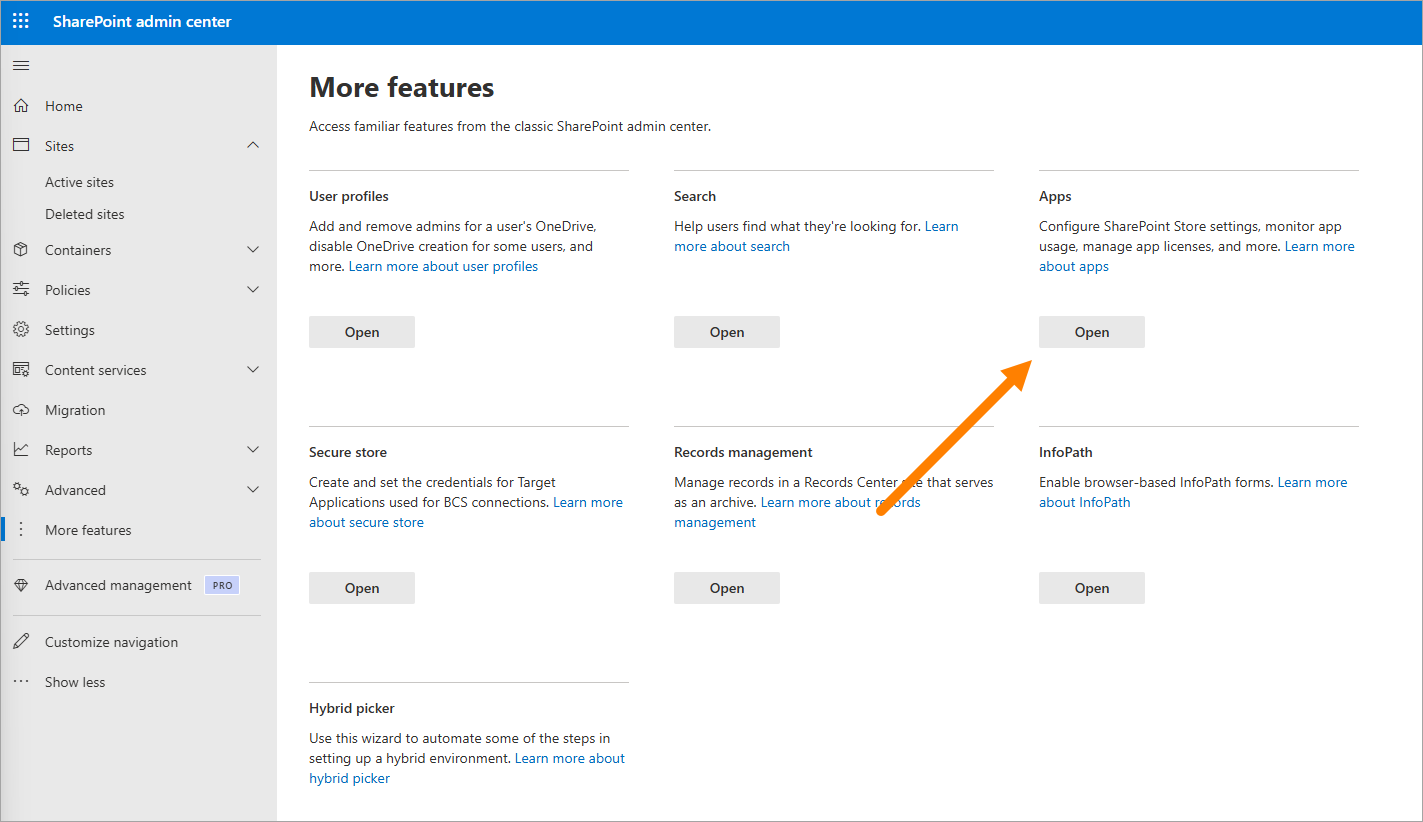Screen dimensions: 1423x822
Task: Select Migration in the sidebar
Action: [75, 410]
